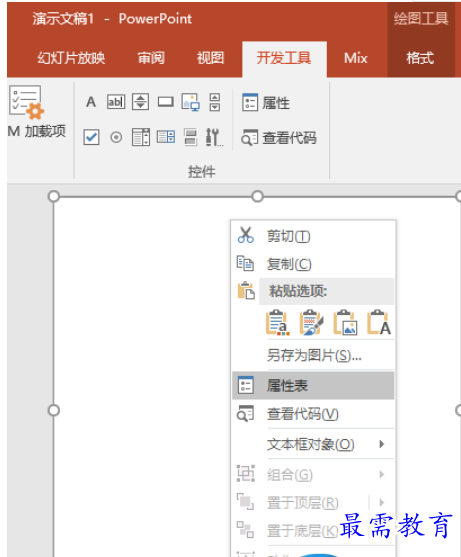461x557 pixels.
Task: Switch to the 幻灯片放映 tab
Action: click(71, 58)
